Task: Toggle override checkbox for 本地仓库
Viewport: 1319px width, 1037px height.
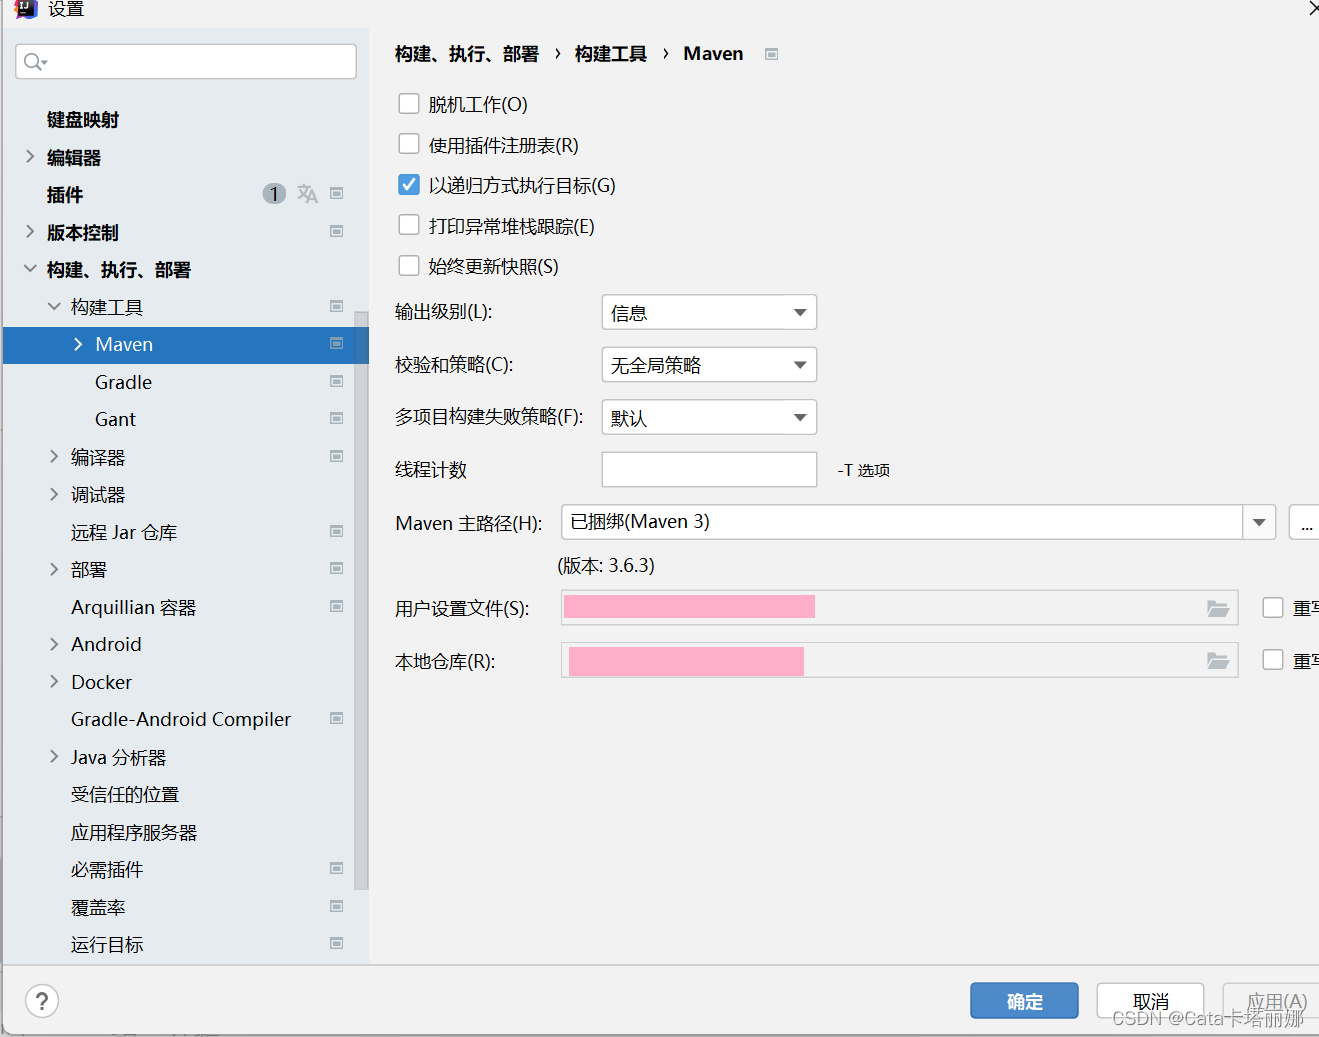Action: (1273, 660)
